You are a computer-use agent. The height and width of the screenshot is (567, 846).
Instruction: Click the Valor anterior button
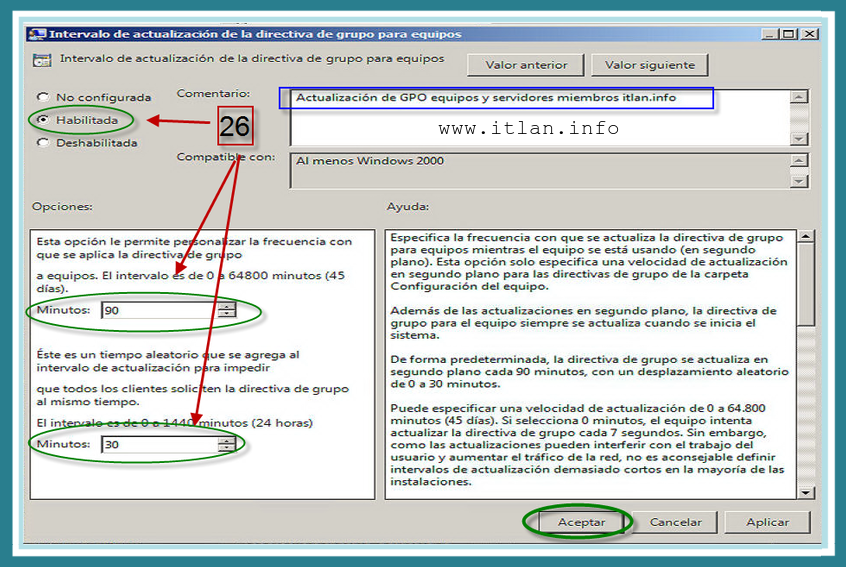coord(526,65)
